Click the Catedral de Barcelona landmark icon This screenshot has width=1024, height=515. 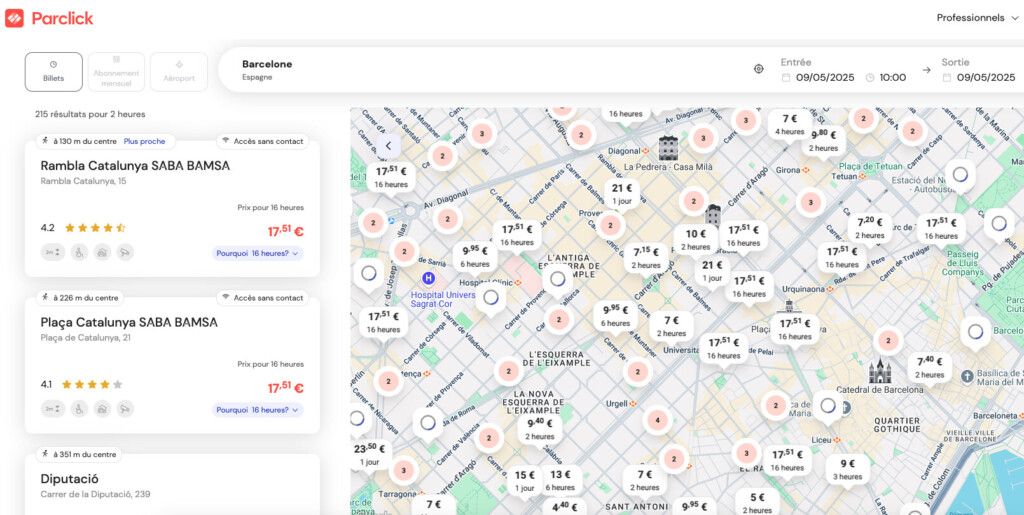click(880, 371)
